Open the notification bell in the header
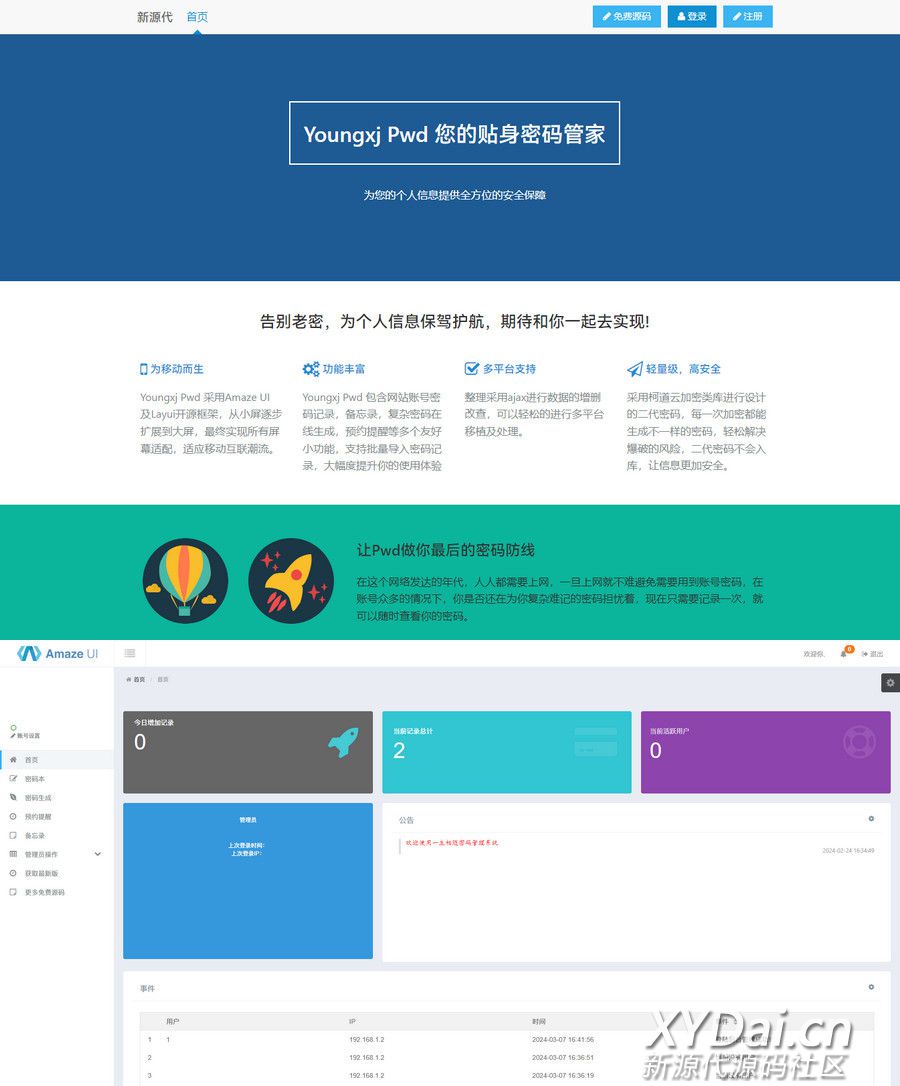Viewport: 900px width, 1086px height. pos(843,654)
